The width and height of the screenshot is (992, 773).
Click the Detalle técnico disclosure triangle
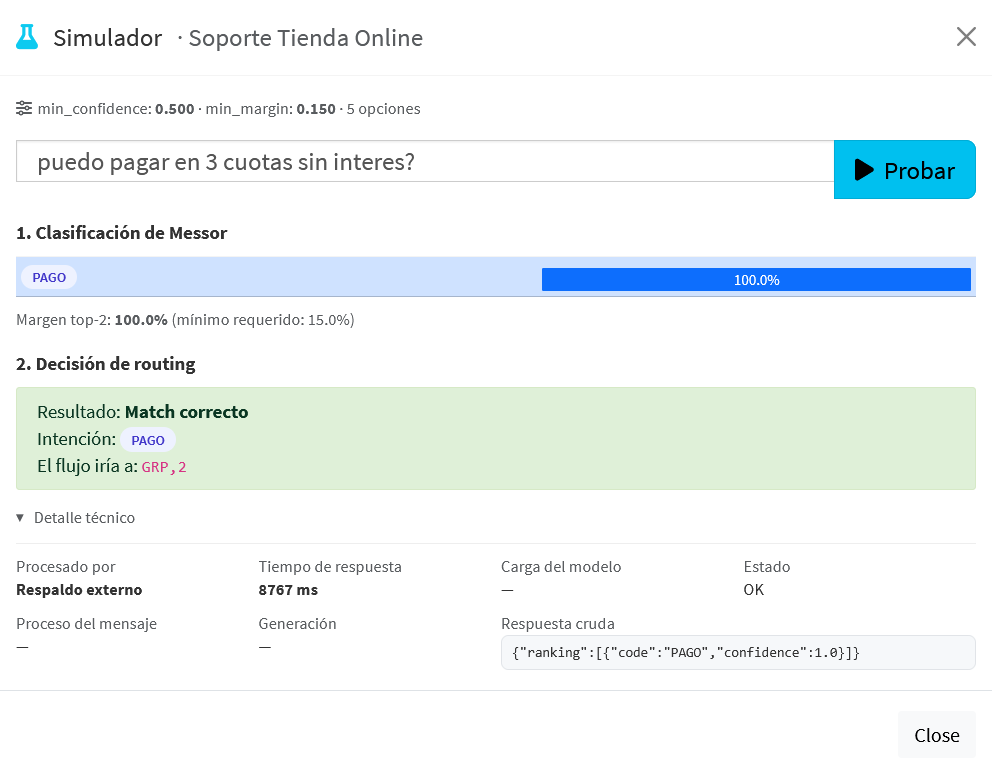coord(20,518)
